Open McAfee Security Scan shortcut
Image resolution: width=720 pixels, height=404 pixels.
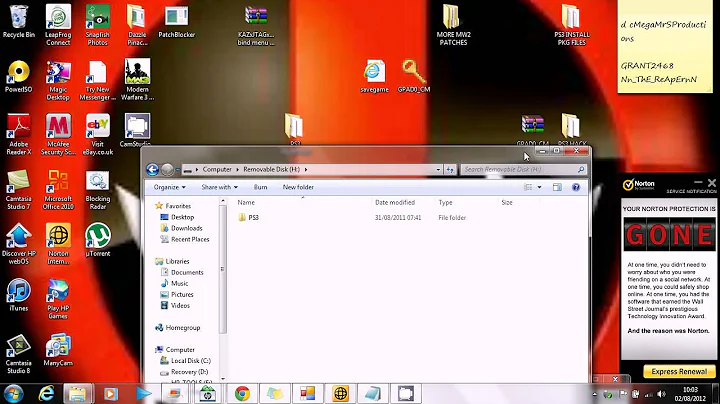[x=58, y=134]
